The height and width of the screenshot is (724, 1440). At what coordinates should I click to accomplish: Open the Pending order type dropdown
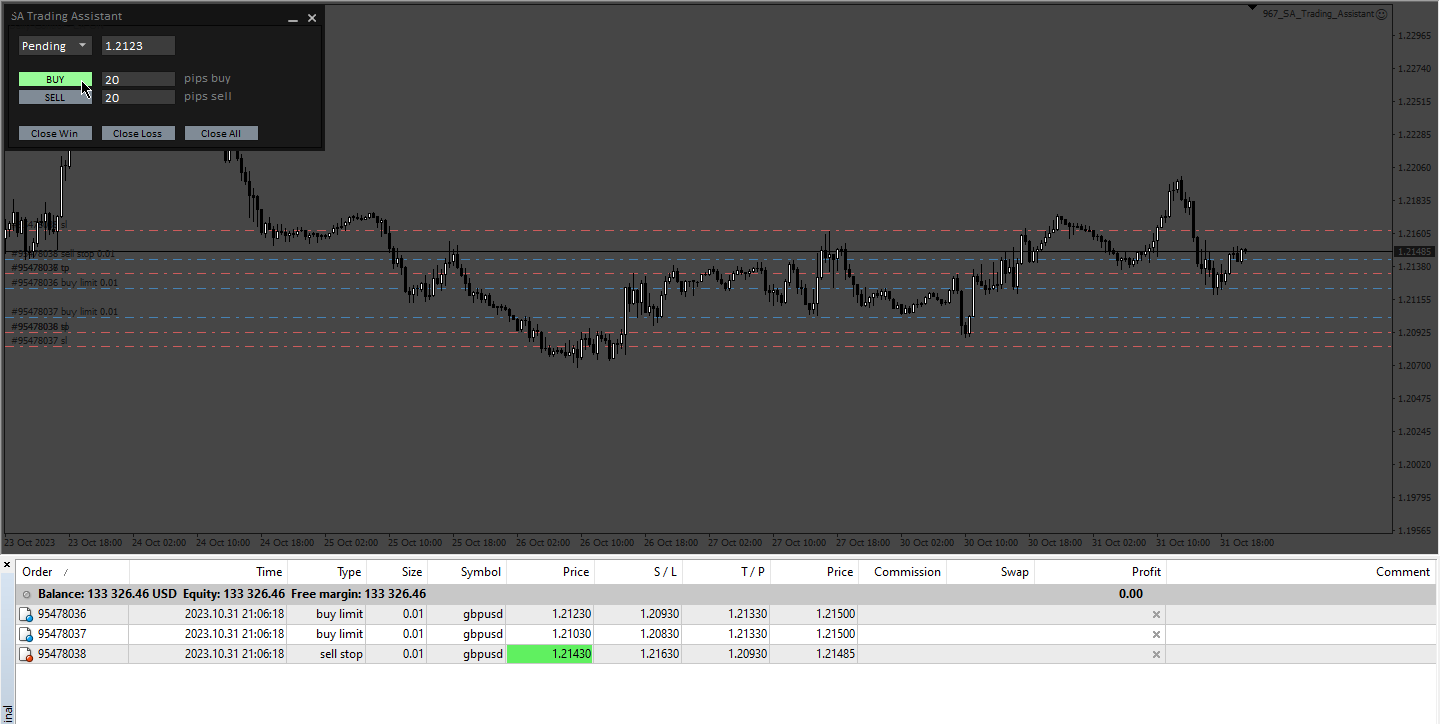pyautogui.click(x=55, y=46)
